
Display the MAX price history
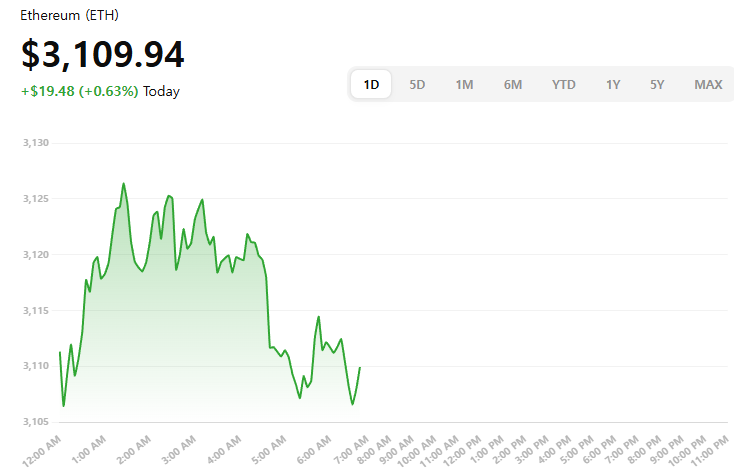[x=708, y=85]
